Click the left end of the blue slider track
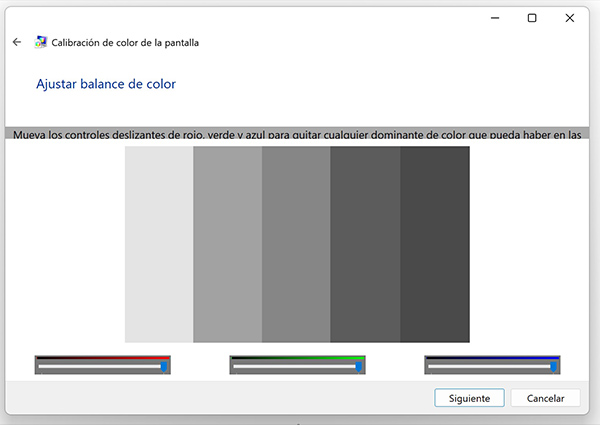 pos(432,367)
